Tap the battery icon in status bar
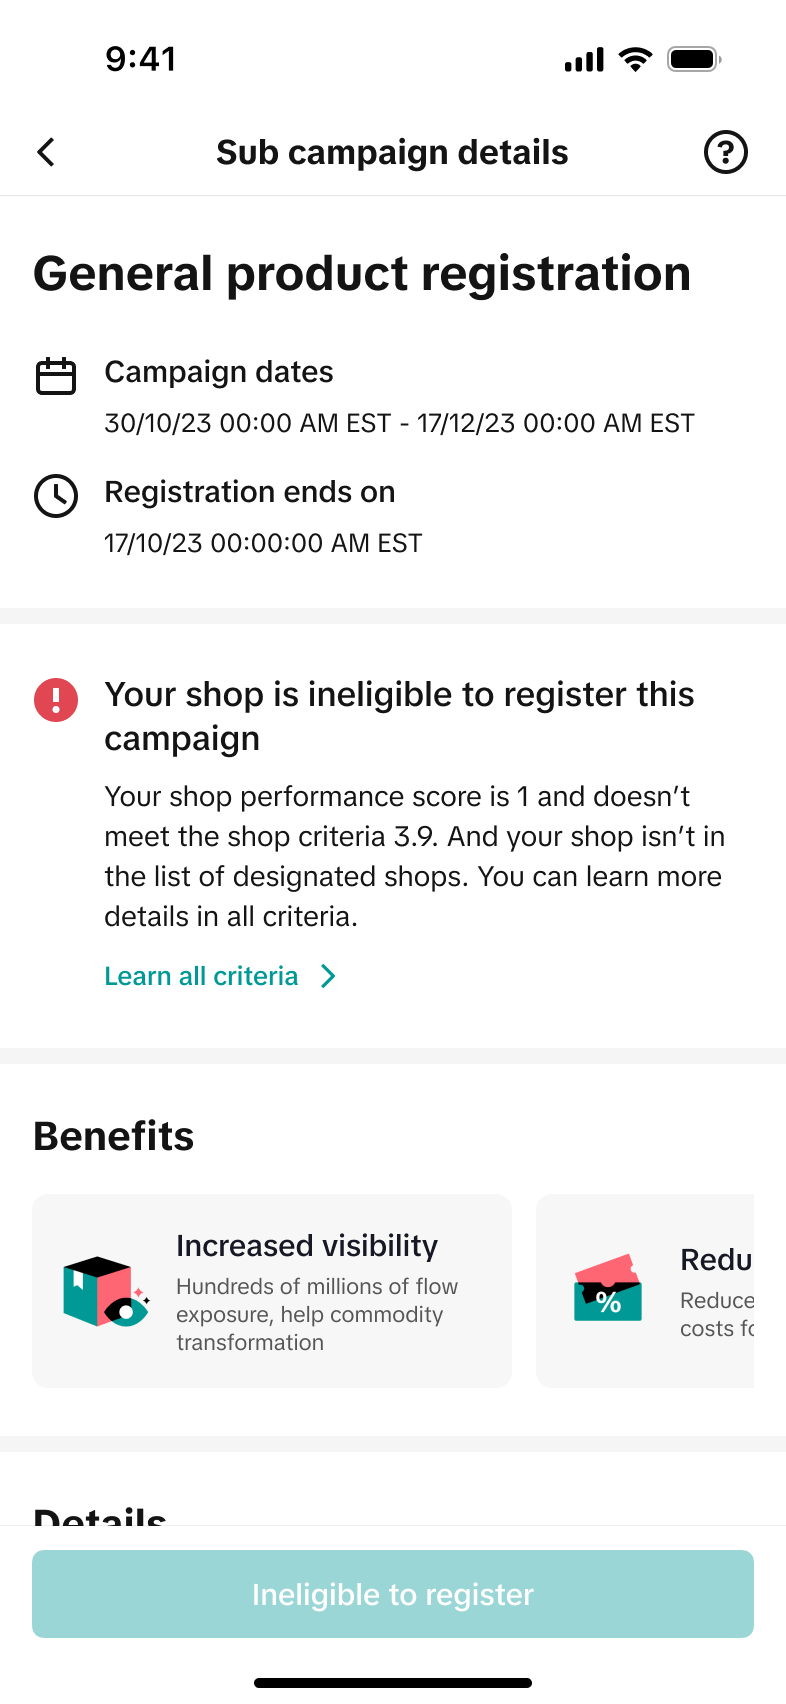The image size is (786, 1704). tap(695, 59)
